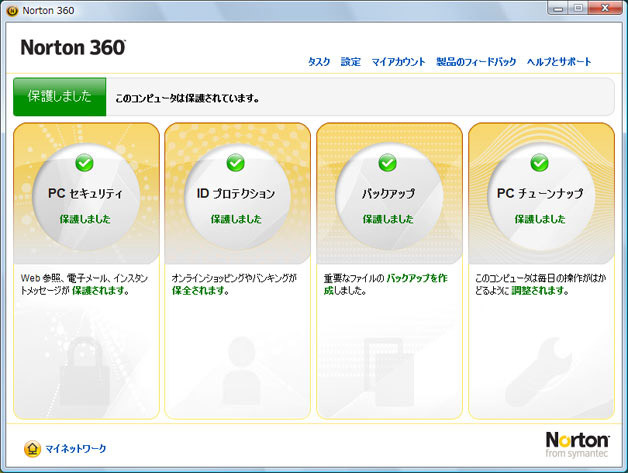
Task: Click the 保全されます link under ID プロテクション
Action: point(200,290)
